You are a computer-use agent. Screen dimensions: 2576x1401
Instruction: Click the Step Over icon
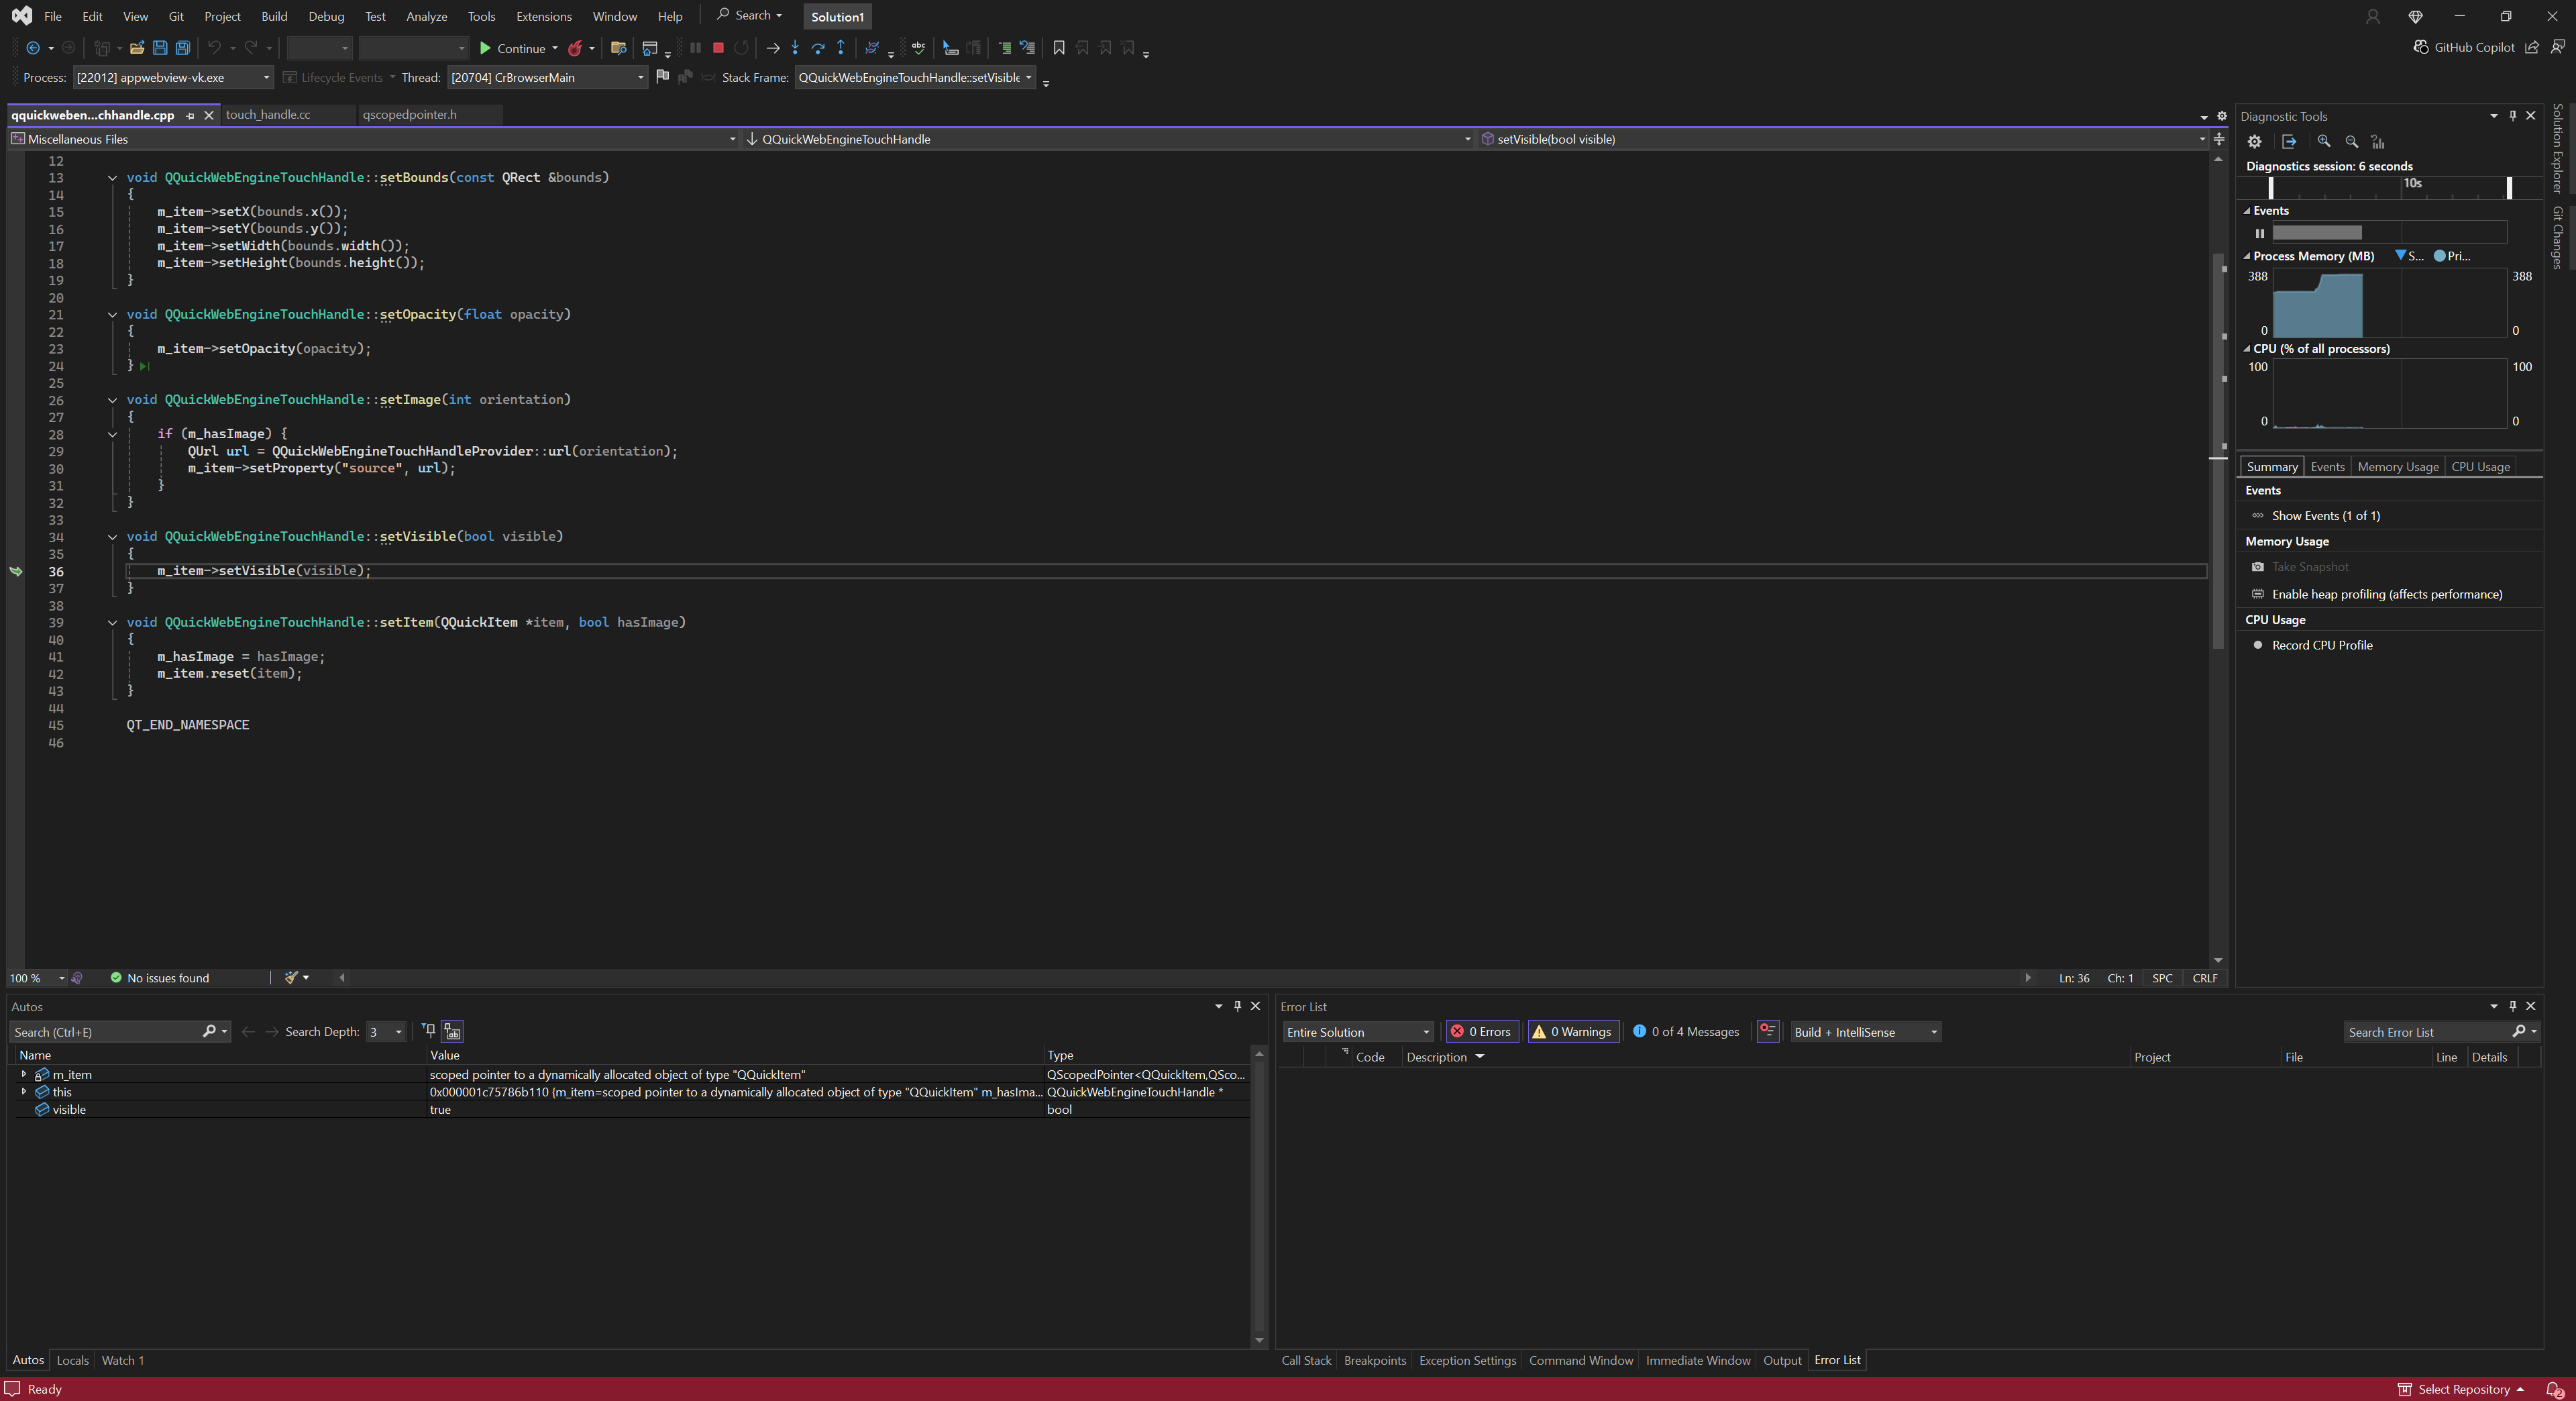click(818, 48)
